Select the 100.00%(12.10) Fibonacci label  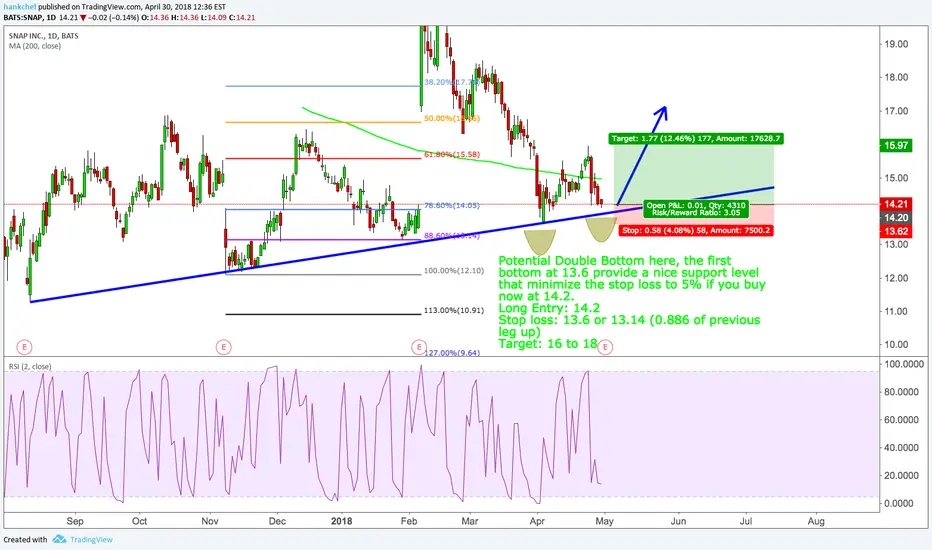pos(454,271)
